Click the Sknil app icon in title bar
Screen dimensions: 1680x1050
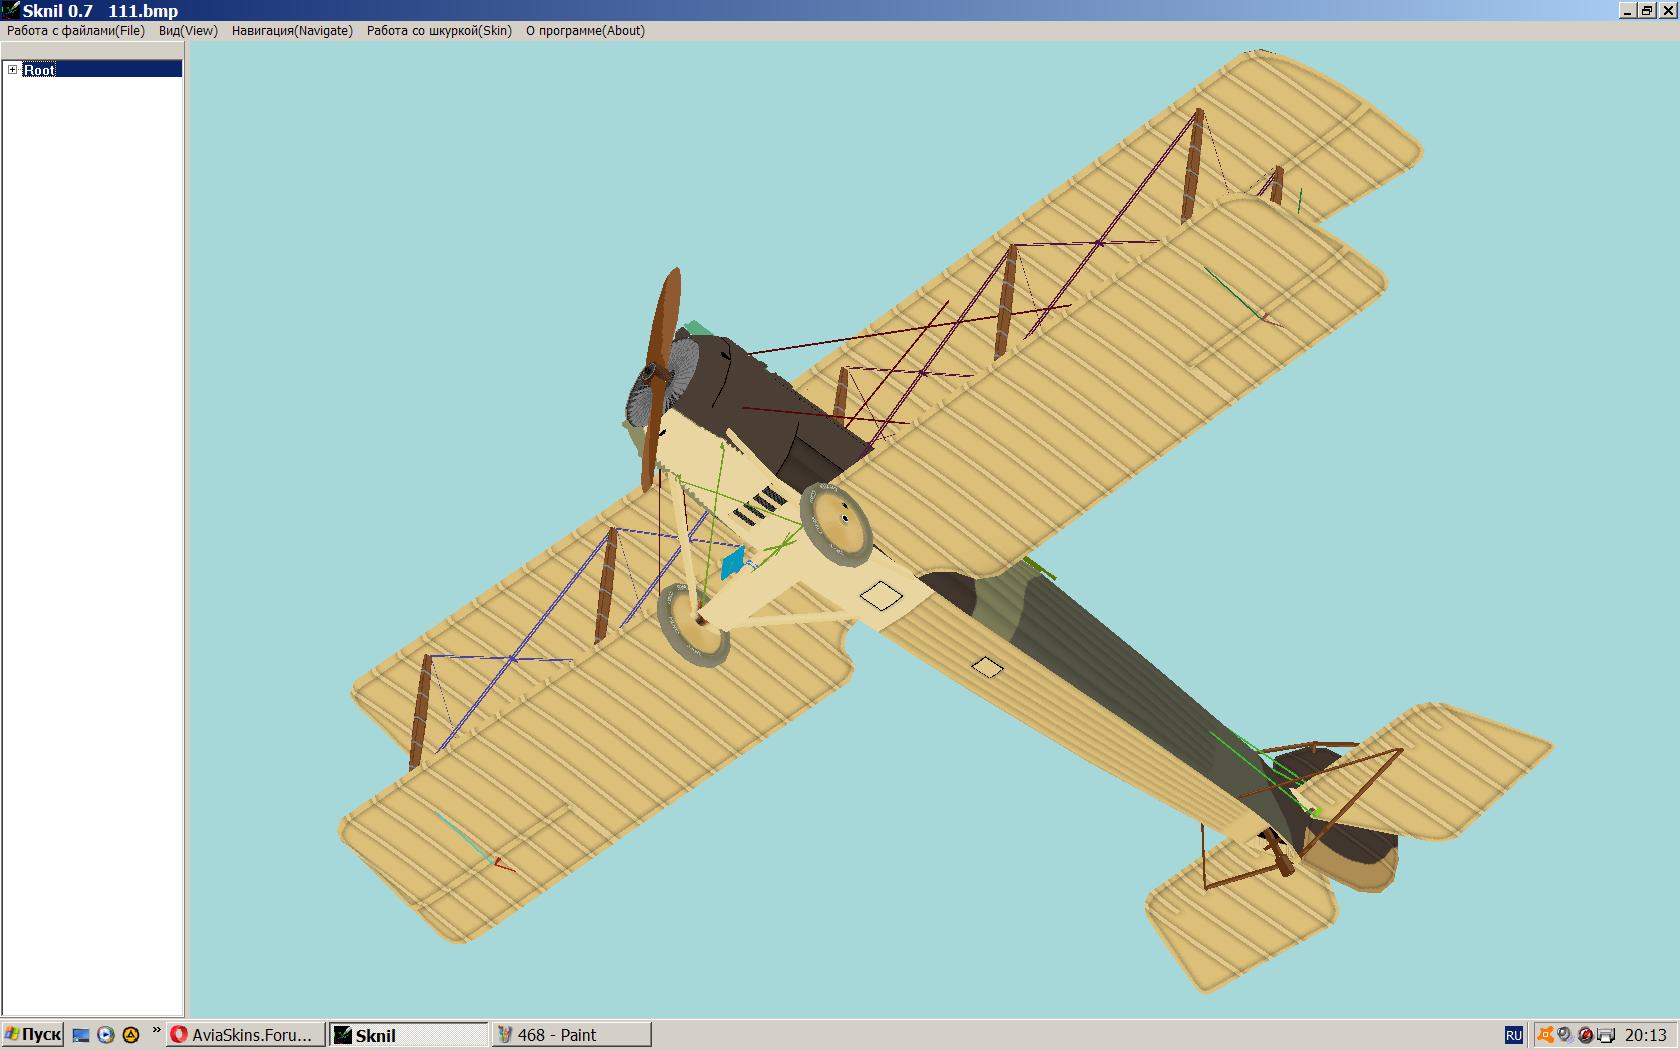coord(11,10)
